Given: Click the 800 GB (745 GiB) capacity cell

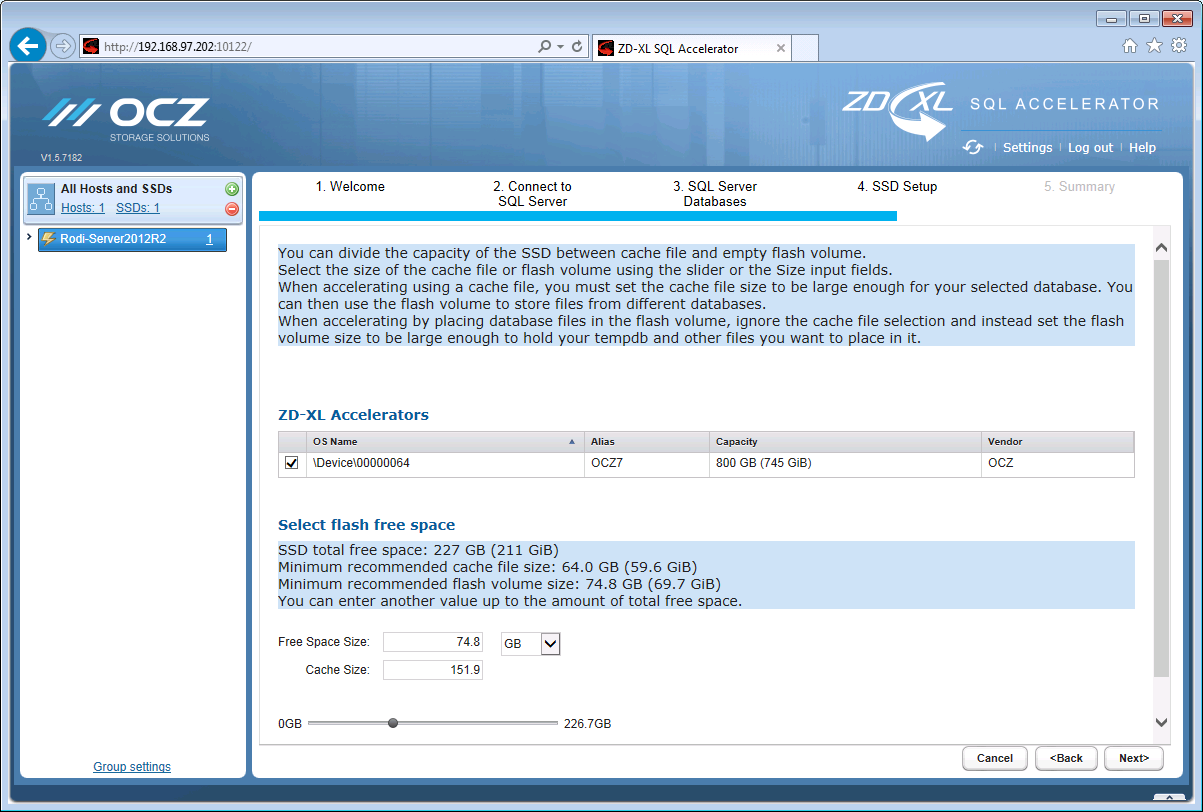Looking at the screenshot, I should click(845, 464).
